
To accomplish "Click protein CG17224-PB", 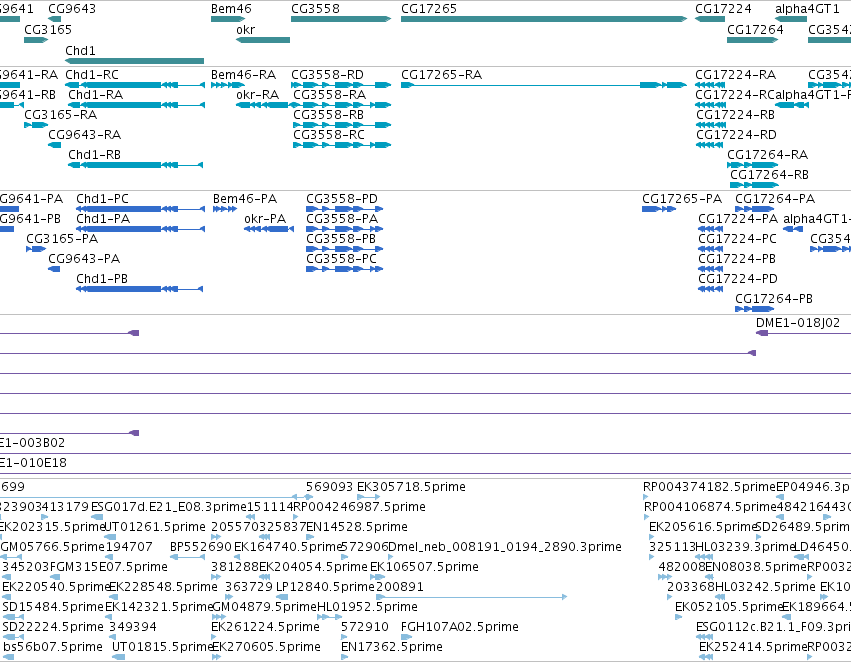I will click(737, 259).
